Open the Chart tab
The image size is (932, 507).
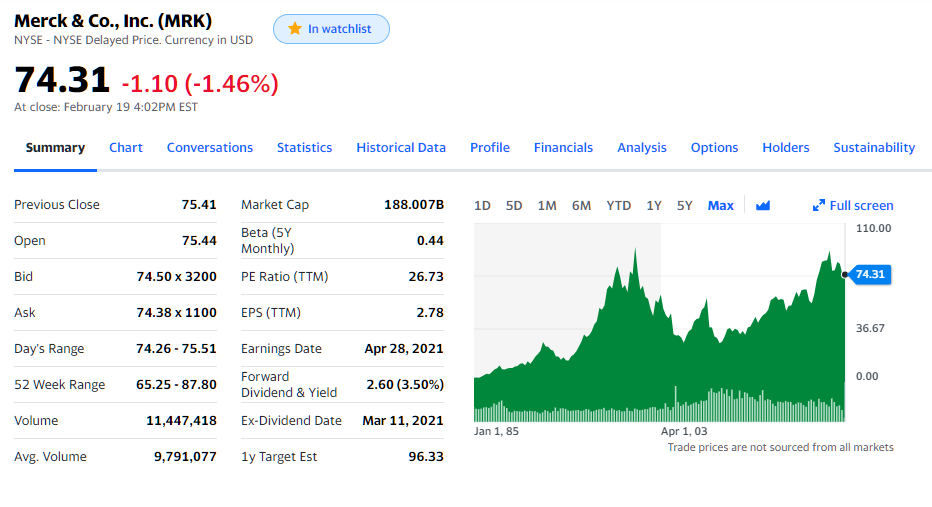(x=126, y=147)
